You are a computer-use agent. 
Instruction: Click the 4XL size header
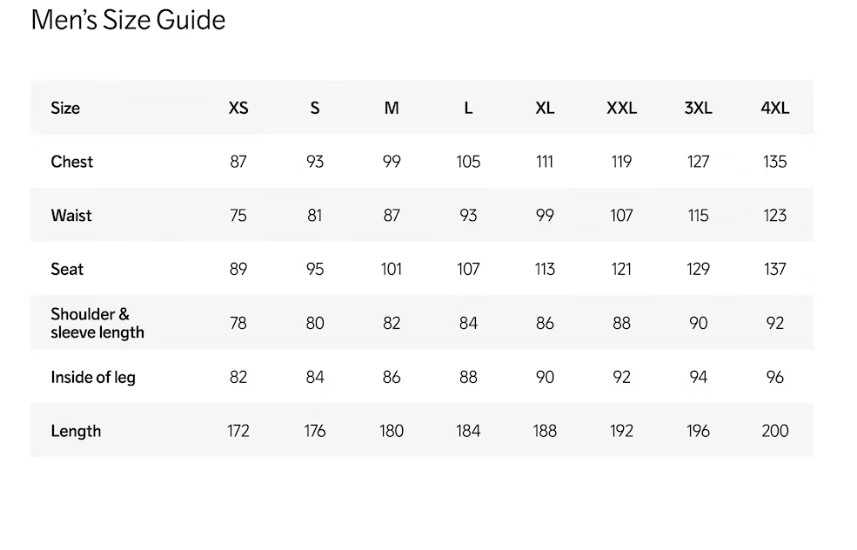pos(775,108)
